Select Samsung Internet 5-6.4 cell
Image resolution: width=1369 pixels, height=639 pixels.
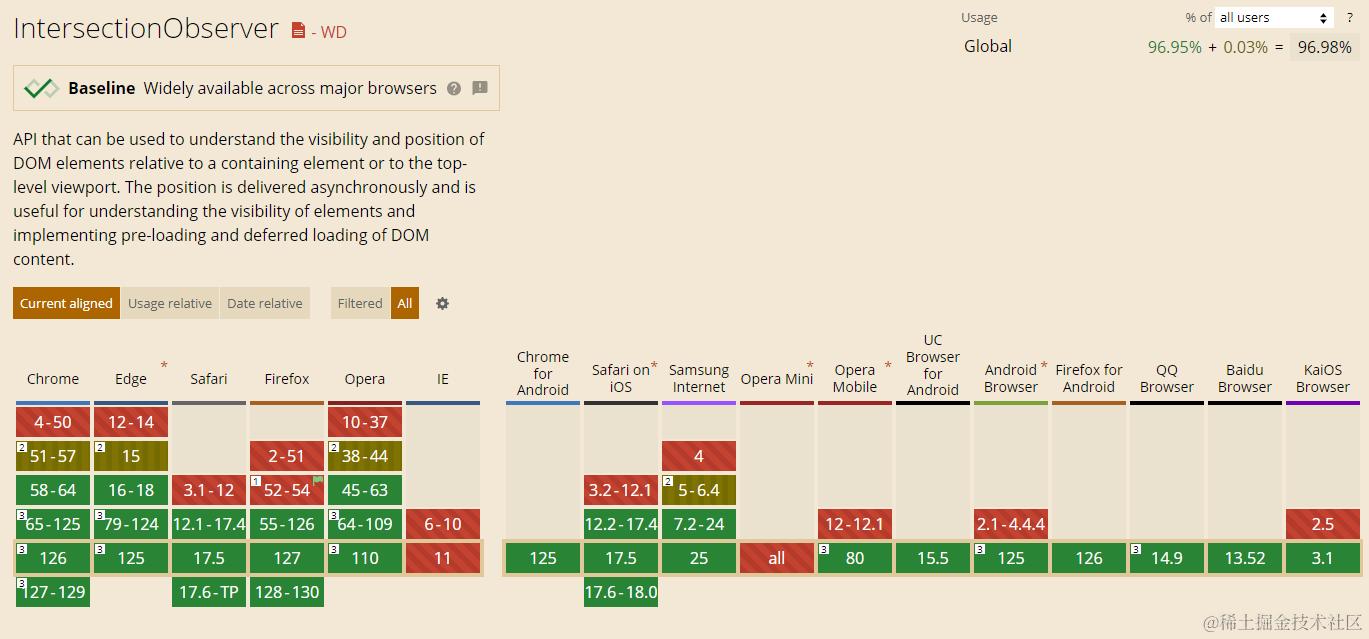tap(699, 490)
